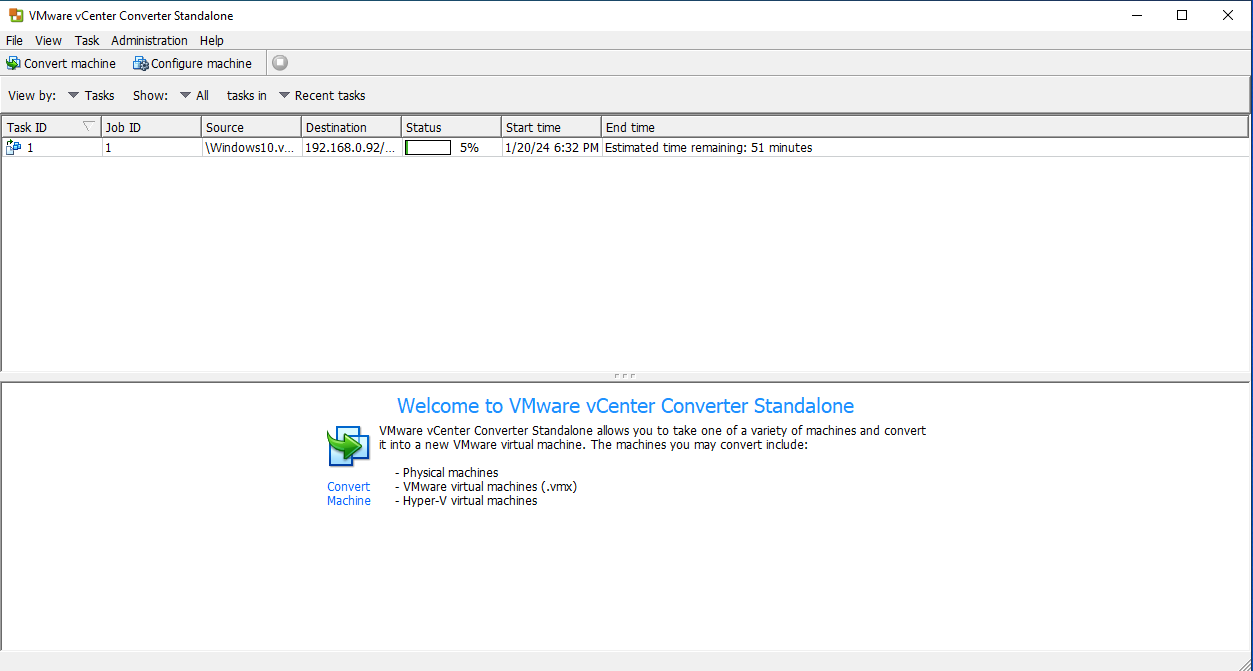Click the Start time column header
Viewport: 1253px width, 671px height.
coord(552,127)
